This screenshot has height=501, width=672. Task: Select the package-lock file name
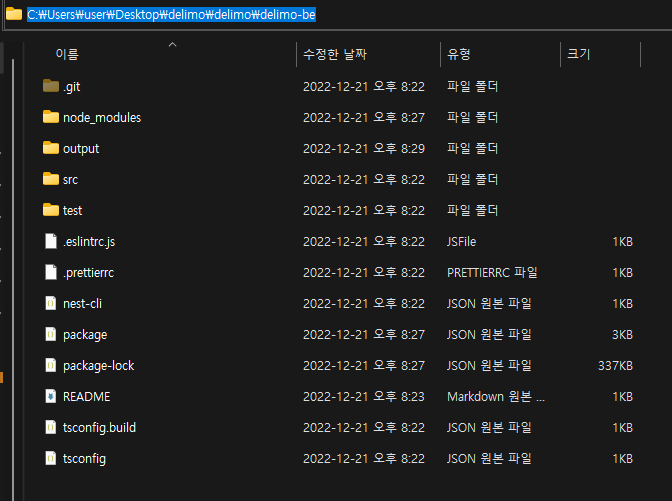pyautogui.click(x=99, y=366)
